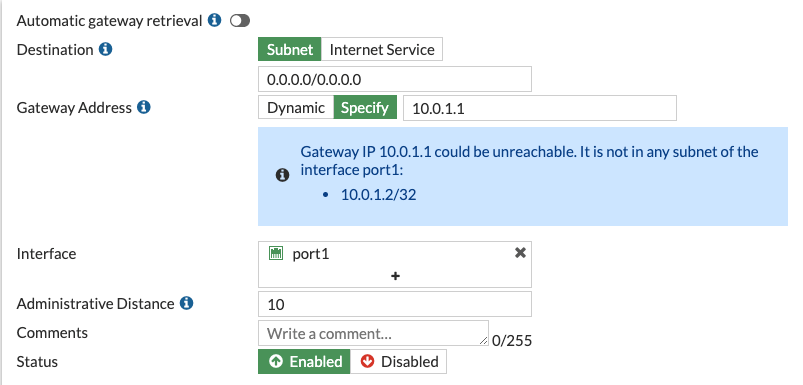This screenshot has height=385, width=803.
Task: Choose Dynamic gateway address option
Action: point(295,108)
